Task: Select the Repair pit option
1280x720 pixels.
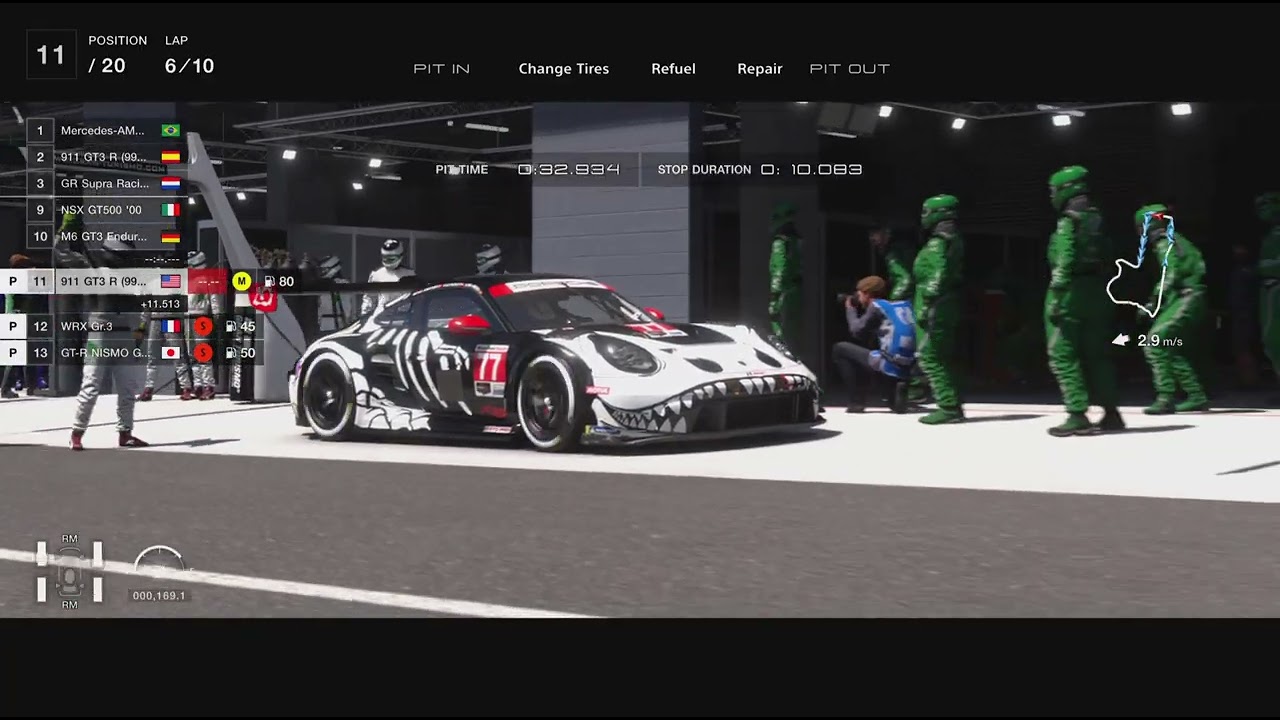Action: click(x=760, y=69)
